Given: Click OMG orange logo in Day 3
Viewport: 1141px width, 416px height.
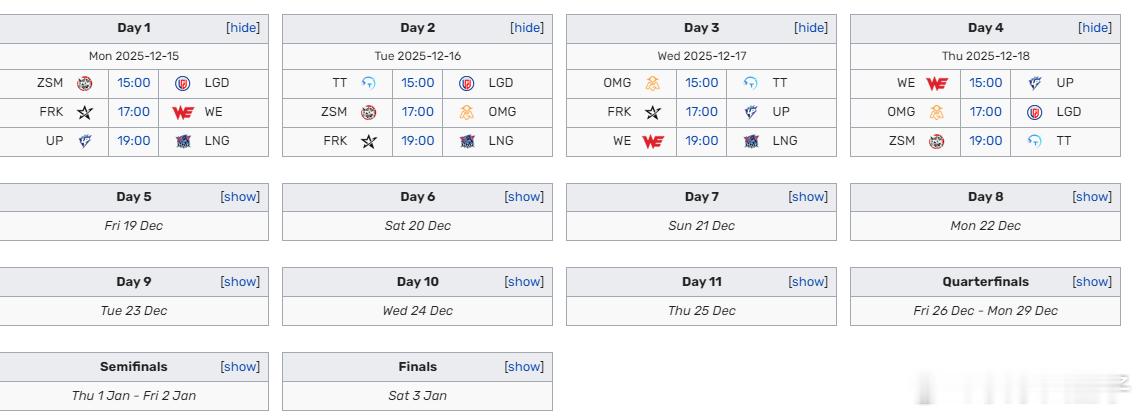Looking at the screenshot, I should coord(653,83).
